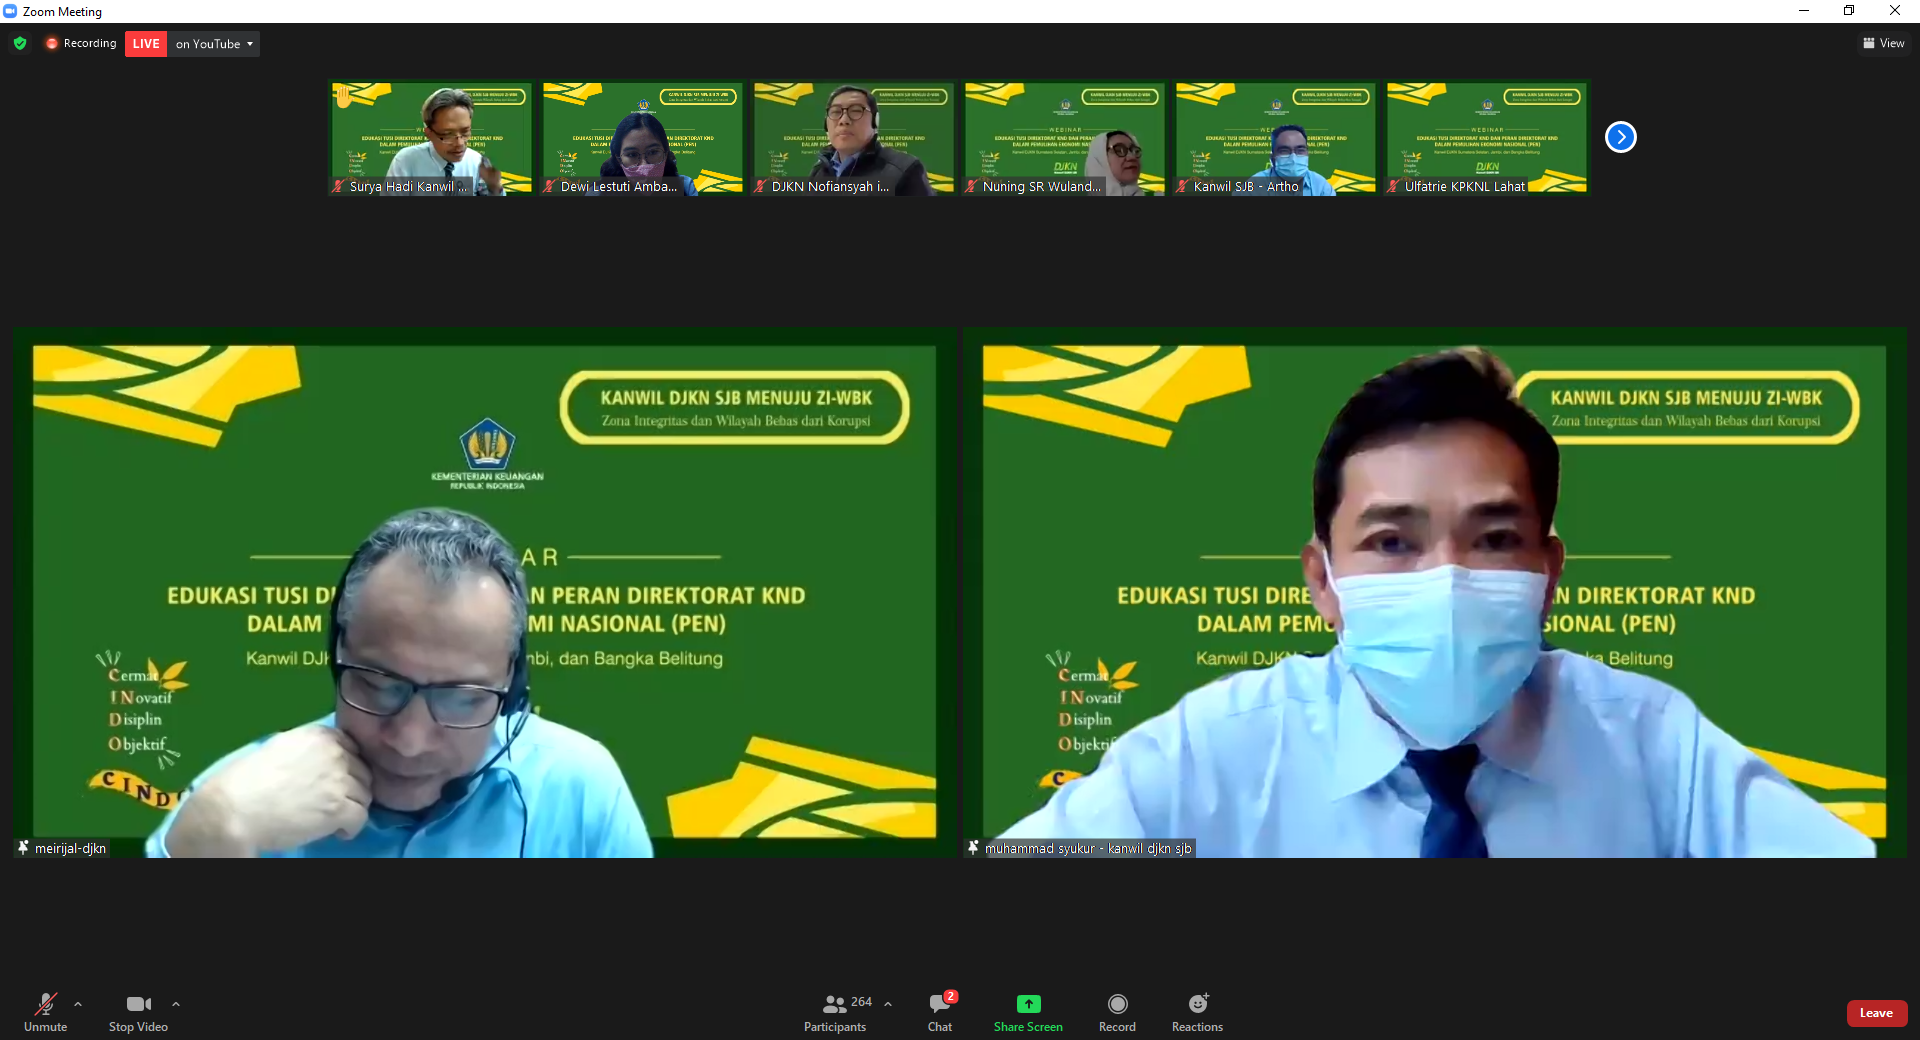Screen dimensions: 1920x1040
Task: Click the Record icon
Action: pos(1117,1004)
